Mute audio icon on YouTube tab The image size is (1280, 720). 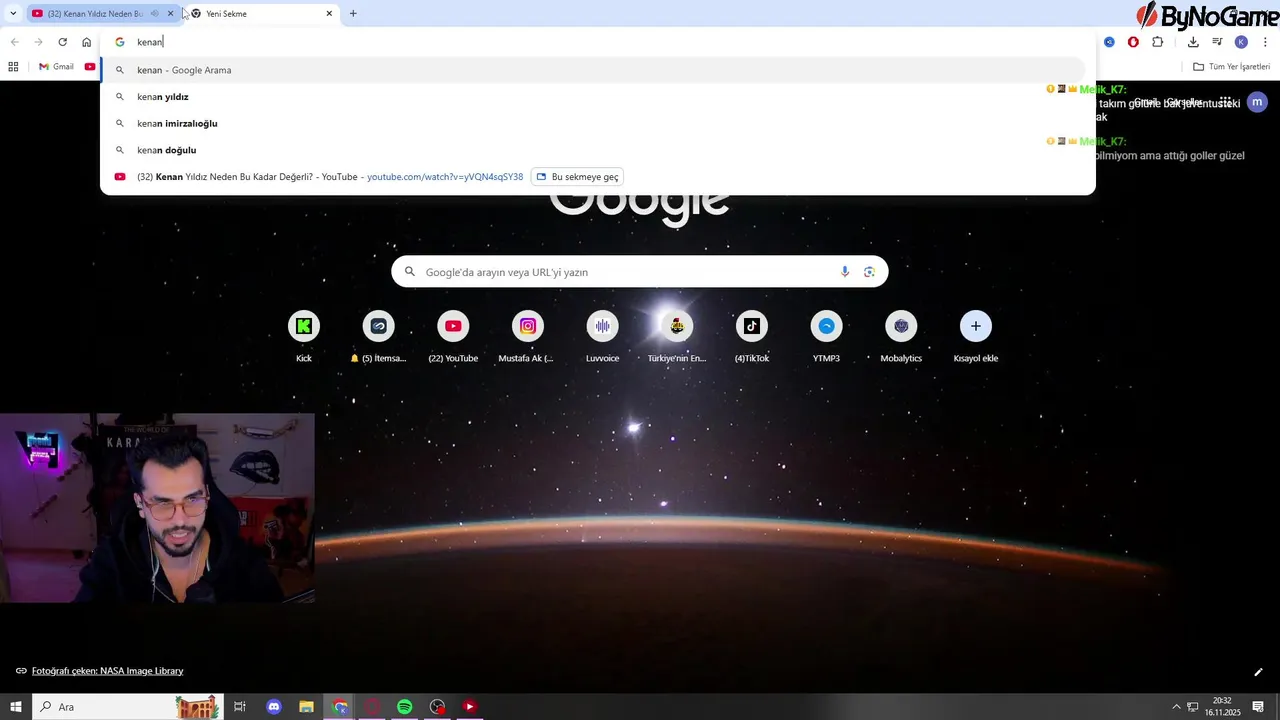(x=154, y=14)
